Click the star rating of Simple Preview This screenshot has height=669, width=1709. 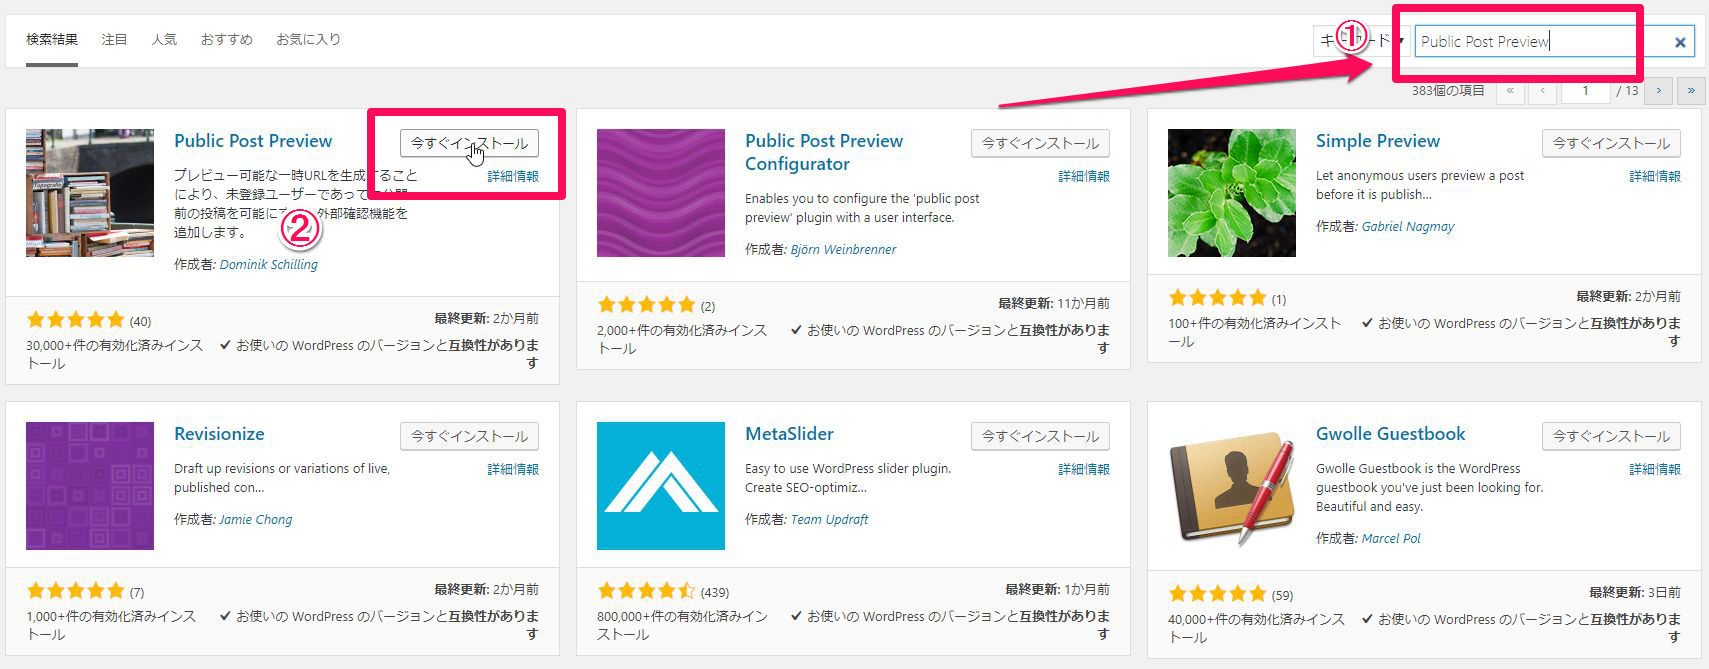click(1218, 298)
